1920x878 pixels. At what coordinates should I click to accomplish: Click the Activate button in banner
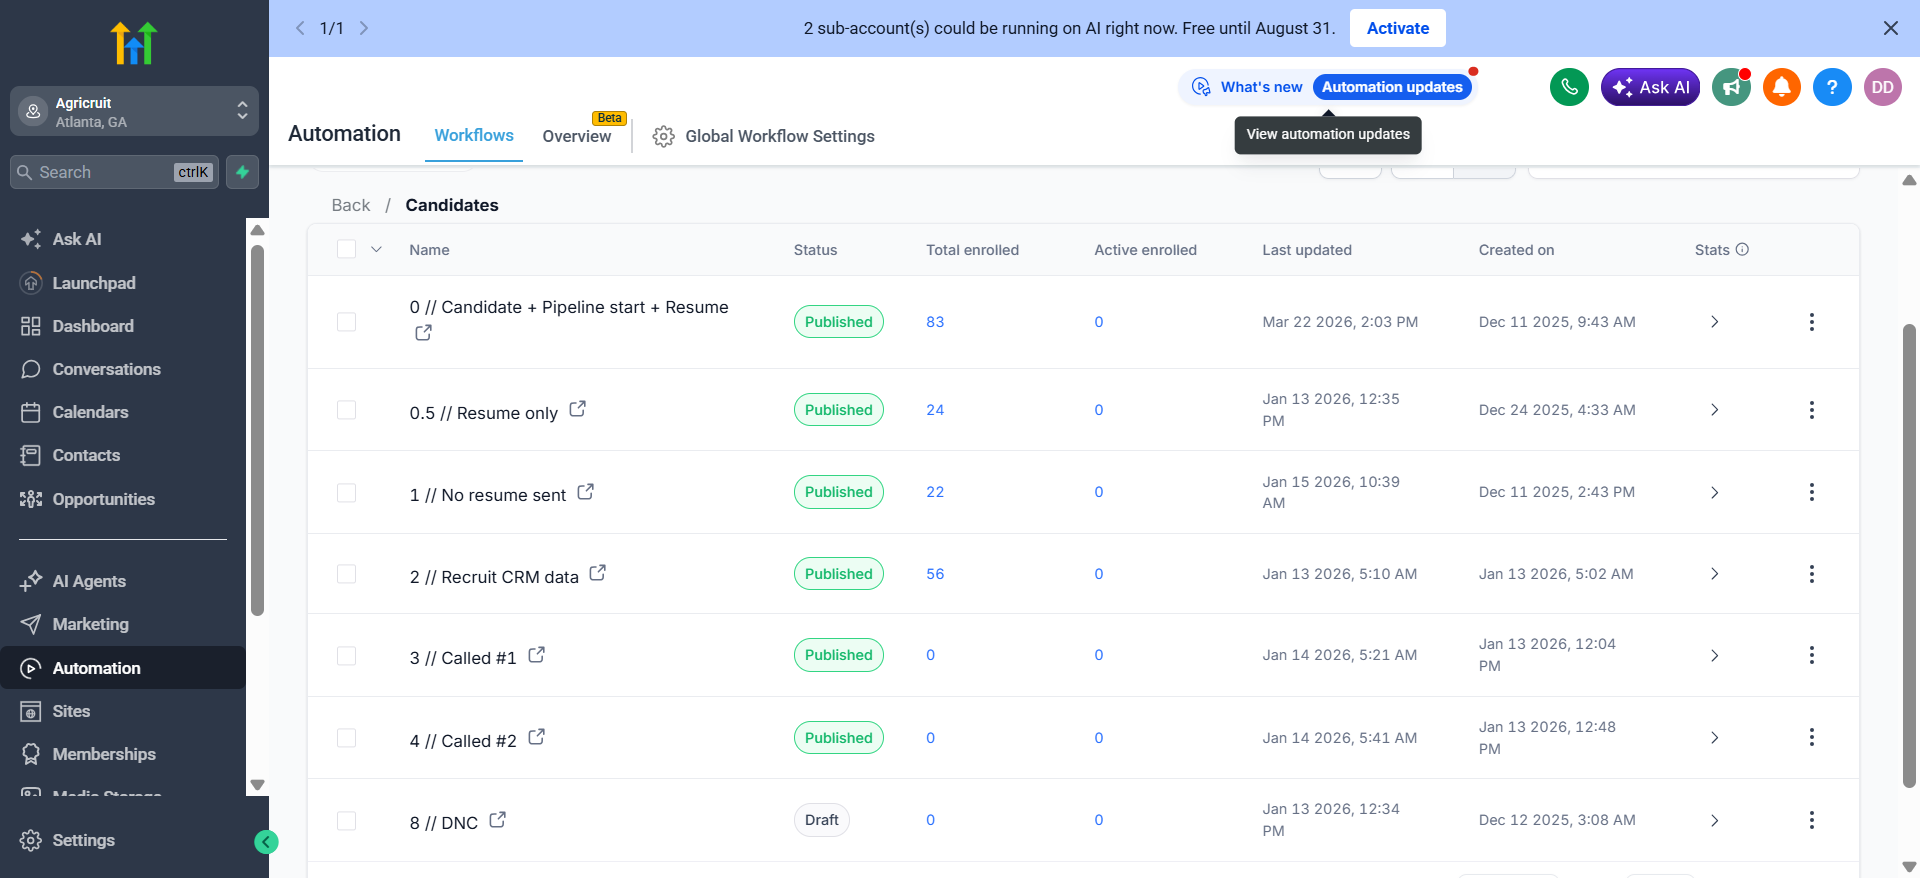(1397, 28)
